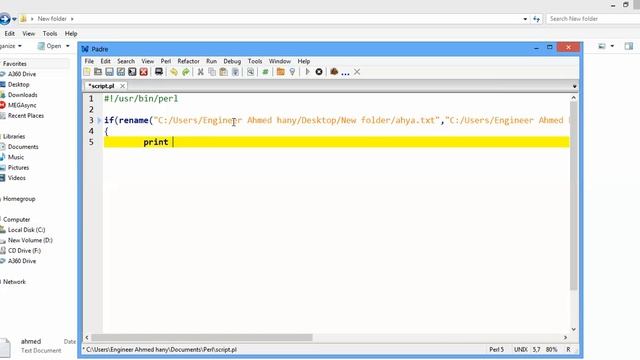
Task: Open the Edit menu in Padre
Action: coord(105,61)
